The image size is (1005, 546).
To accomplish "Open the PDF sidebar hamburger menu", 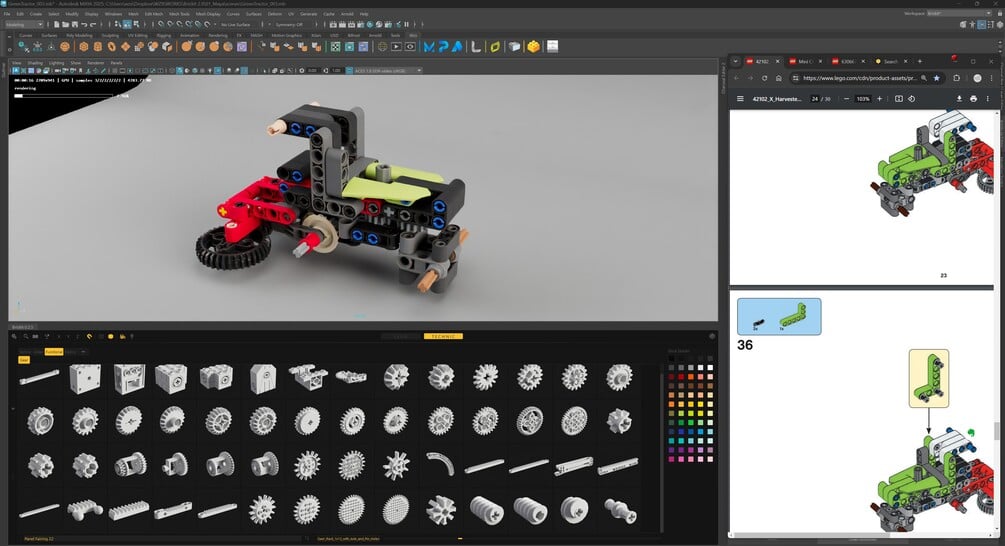I will point(740,99).
